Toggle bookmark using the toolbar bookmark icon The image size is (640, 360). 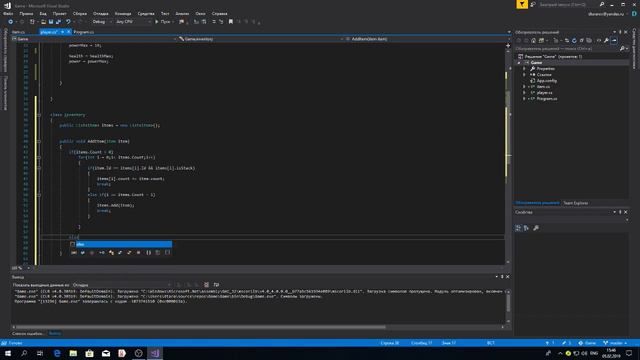(x=231, y=22)
